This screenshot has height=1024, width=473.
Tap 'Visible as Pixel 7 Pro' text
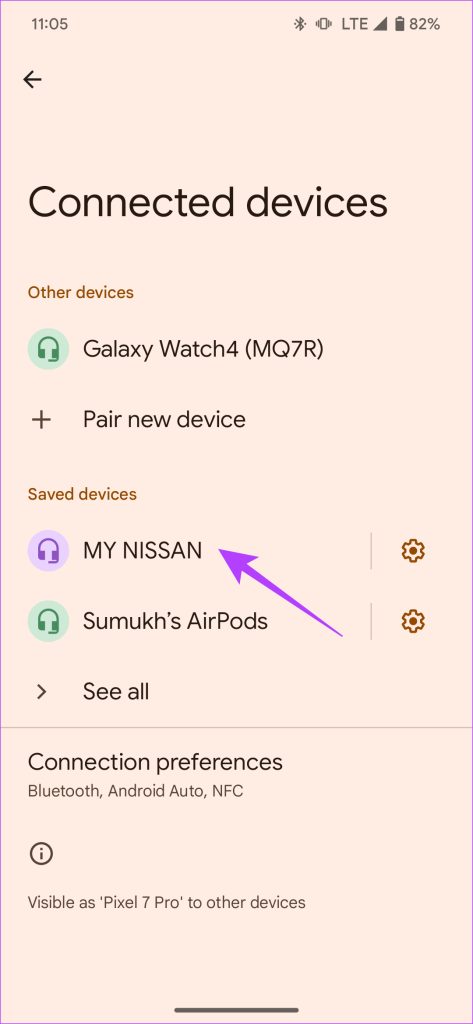pyautogui.click(x=167, y=903)
